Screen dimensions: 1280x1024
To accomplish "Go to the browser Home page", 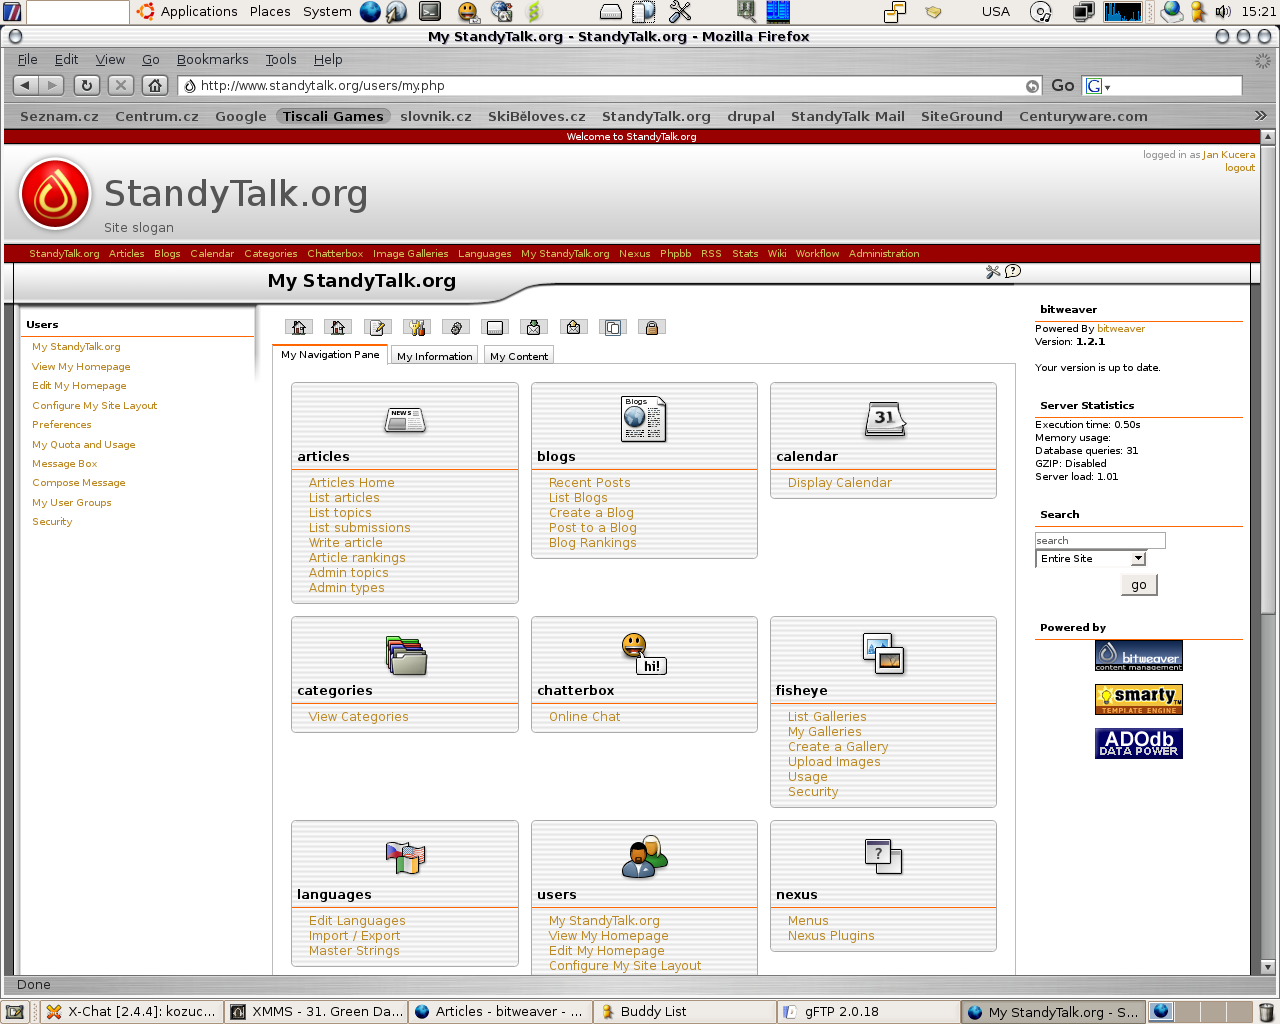I will pyautogui.click(x=154, y=86).
